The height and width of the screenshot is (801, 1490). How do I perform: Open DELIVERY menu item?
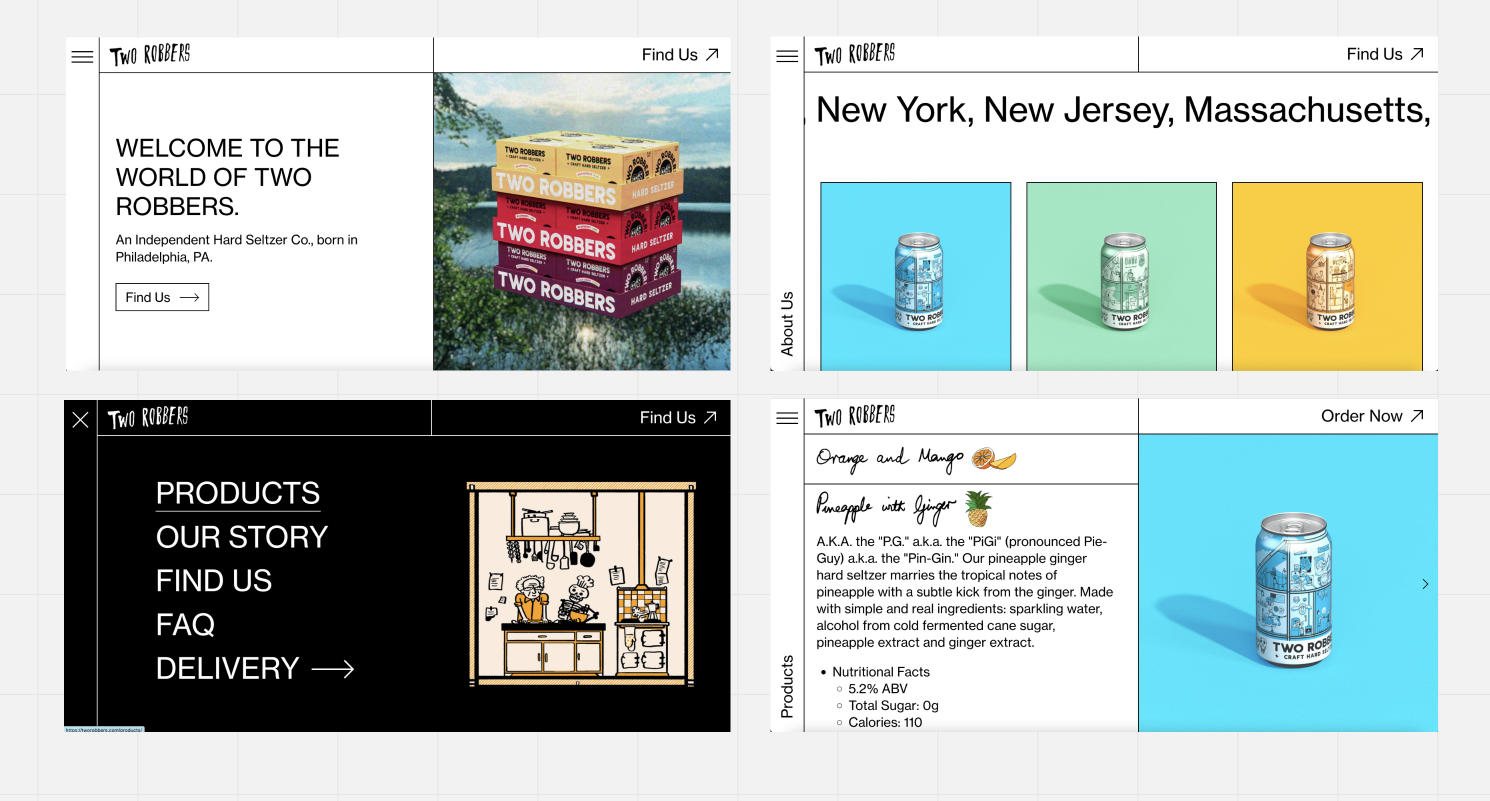point(228,668)
